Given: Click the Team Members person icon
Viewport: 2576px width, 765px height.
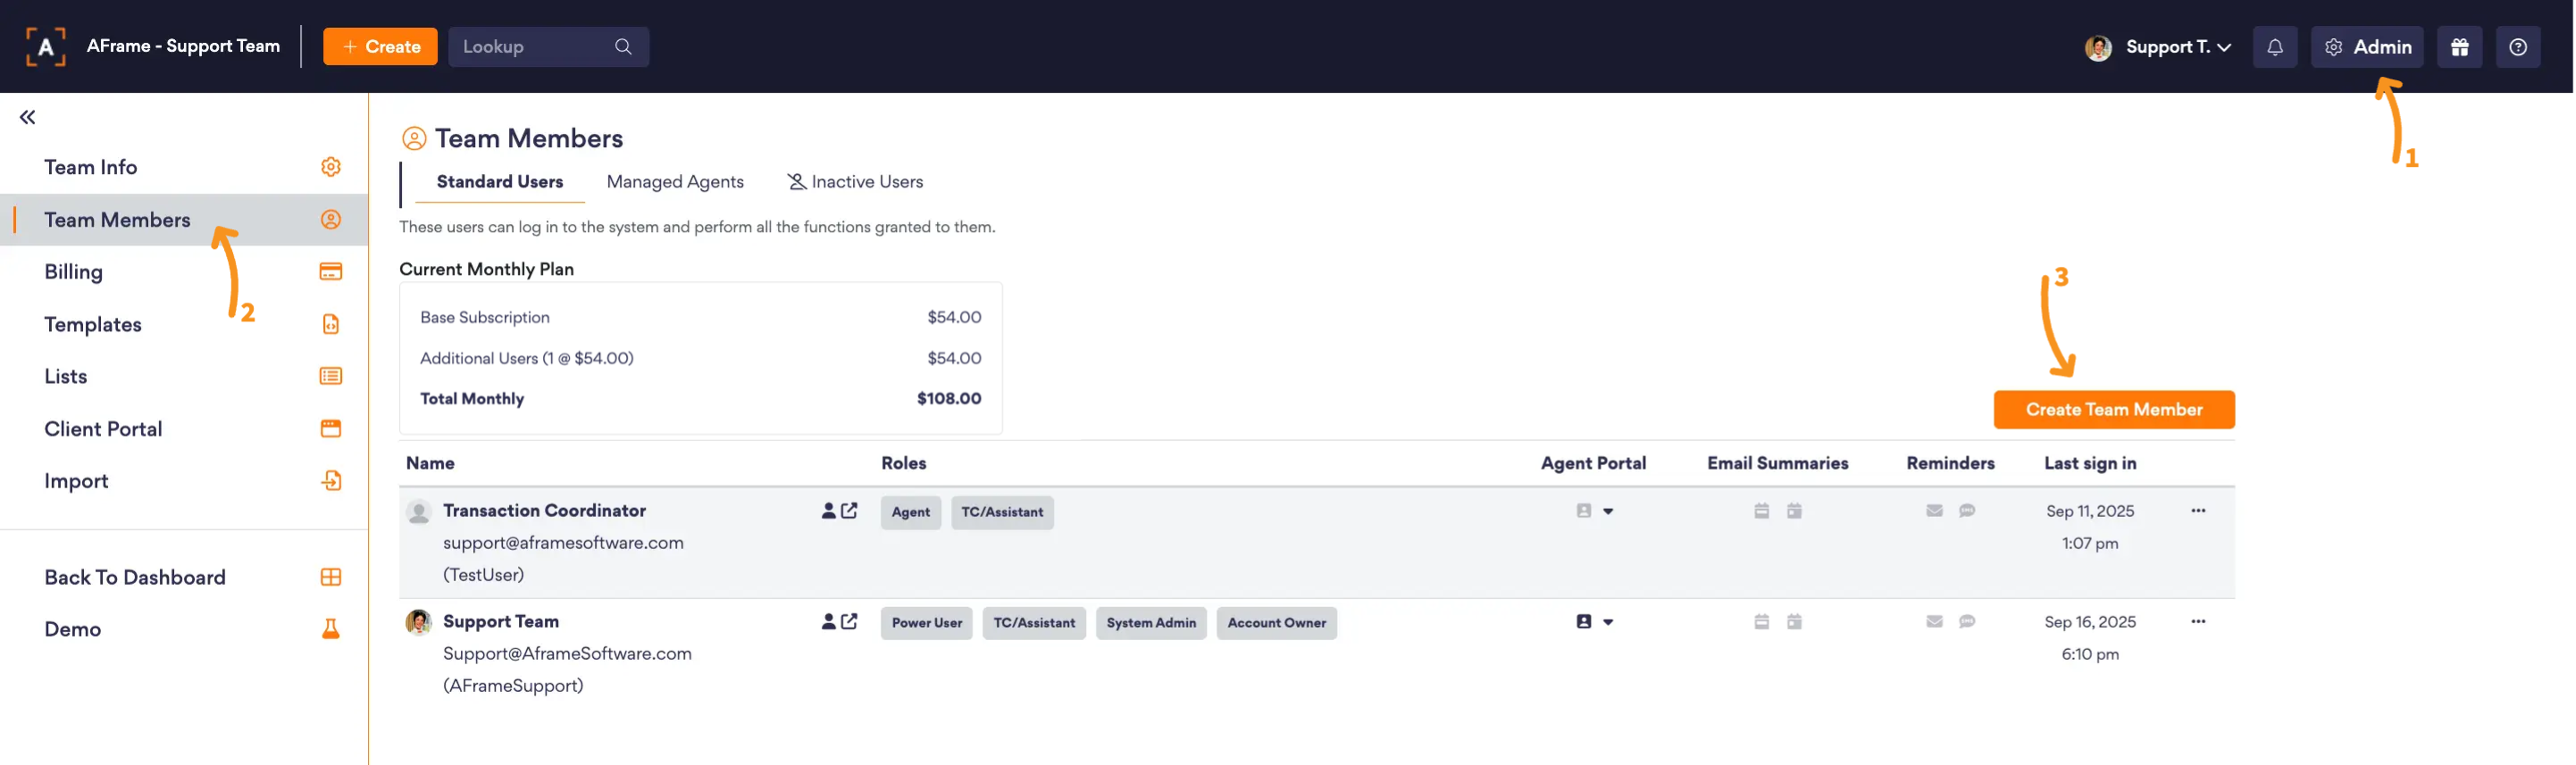Looking at the screenshot, I should [x=330, y=220].
